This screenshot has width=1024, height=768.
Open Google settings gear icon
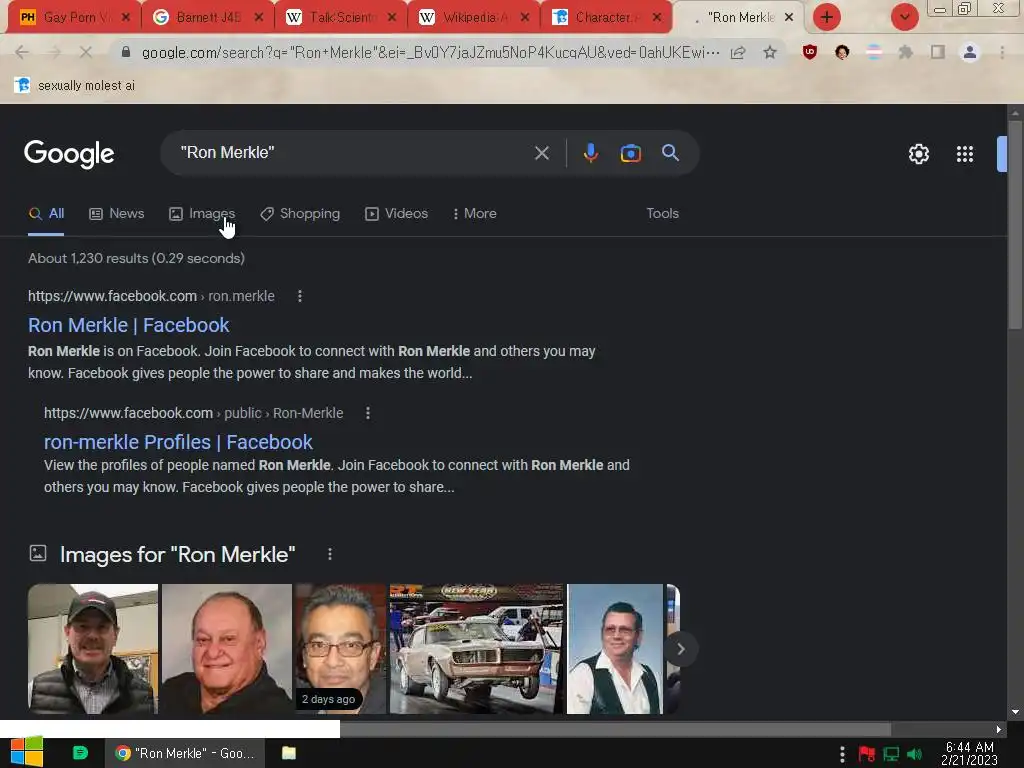(x=918, y=154)
